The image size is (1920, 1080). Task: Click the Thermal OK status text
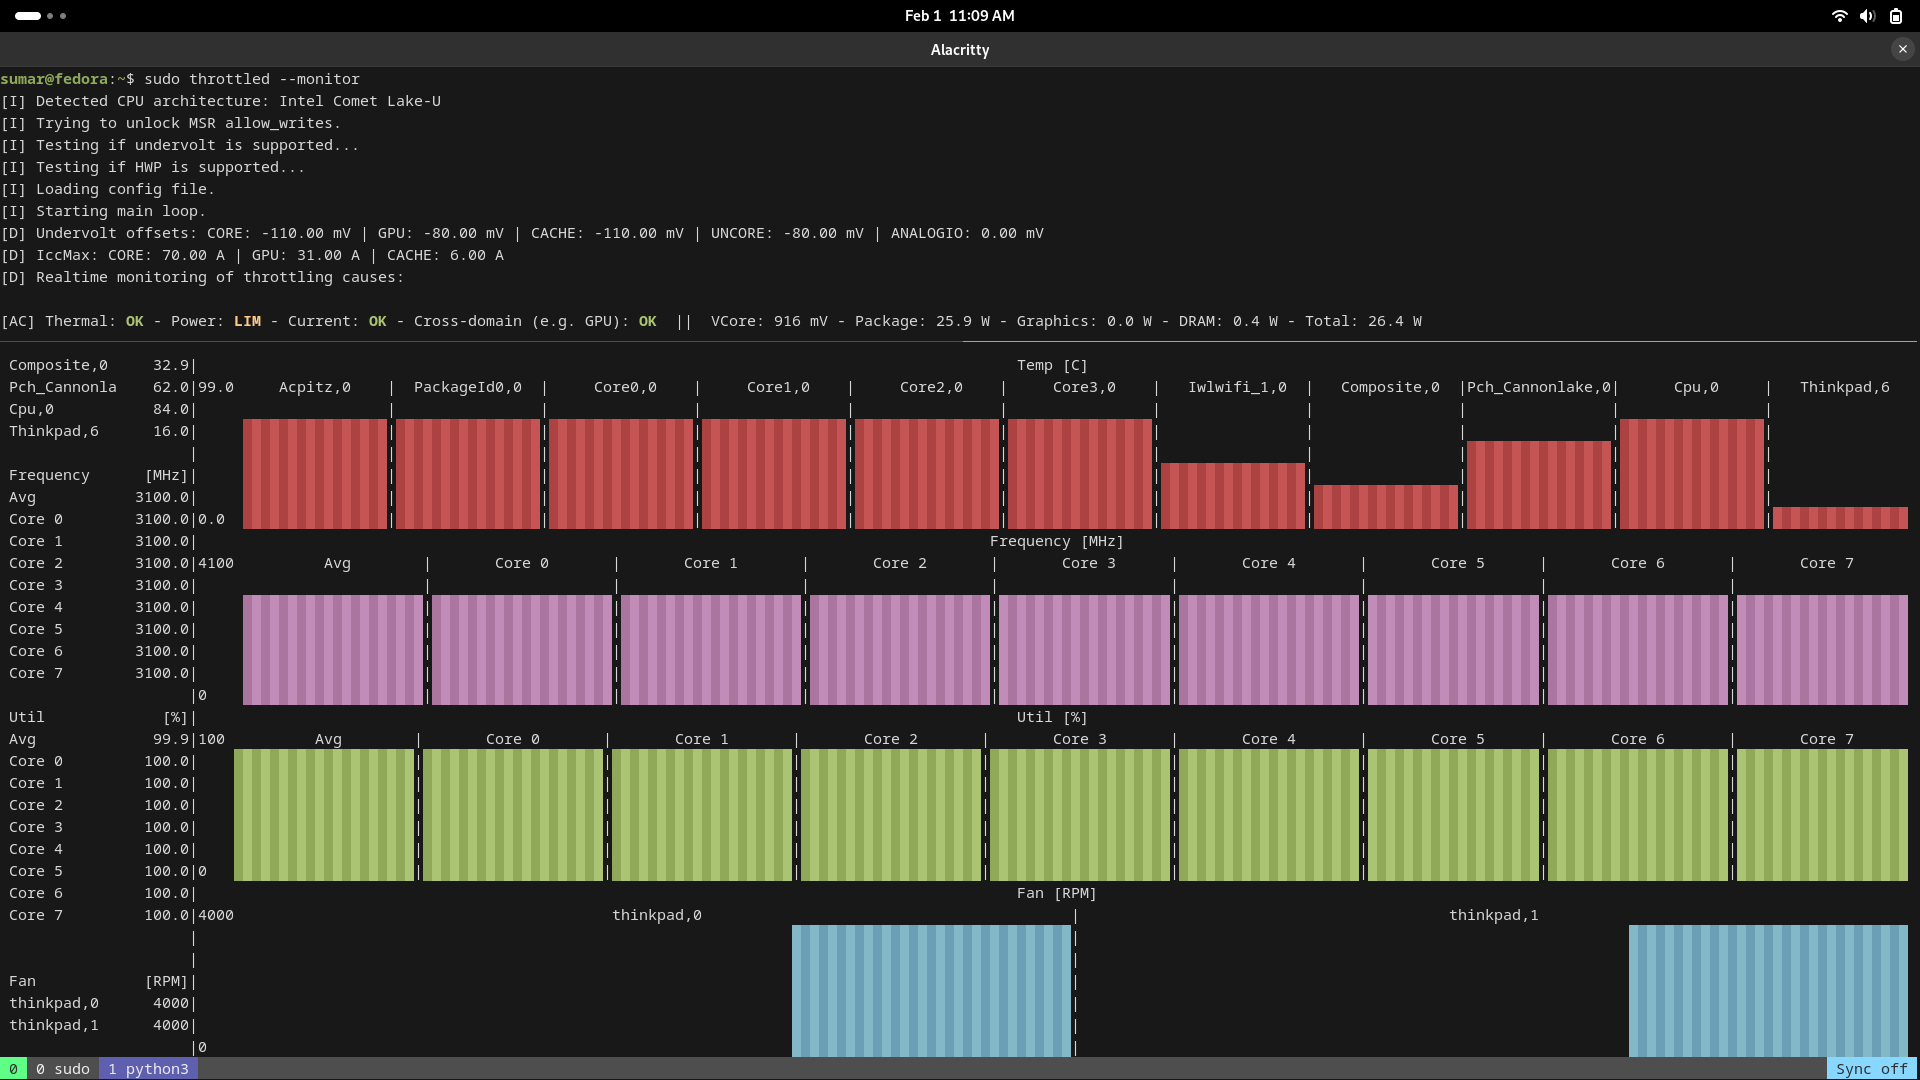[x=134, y=321]
